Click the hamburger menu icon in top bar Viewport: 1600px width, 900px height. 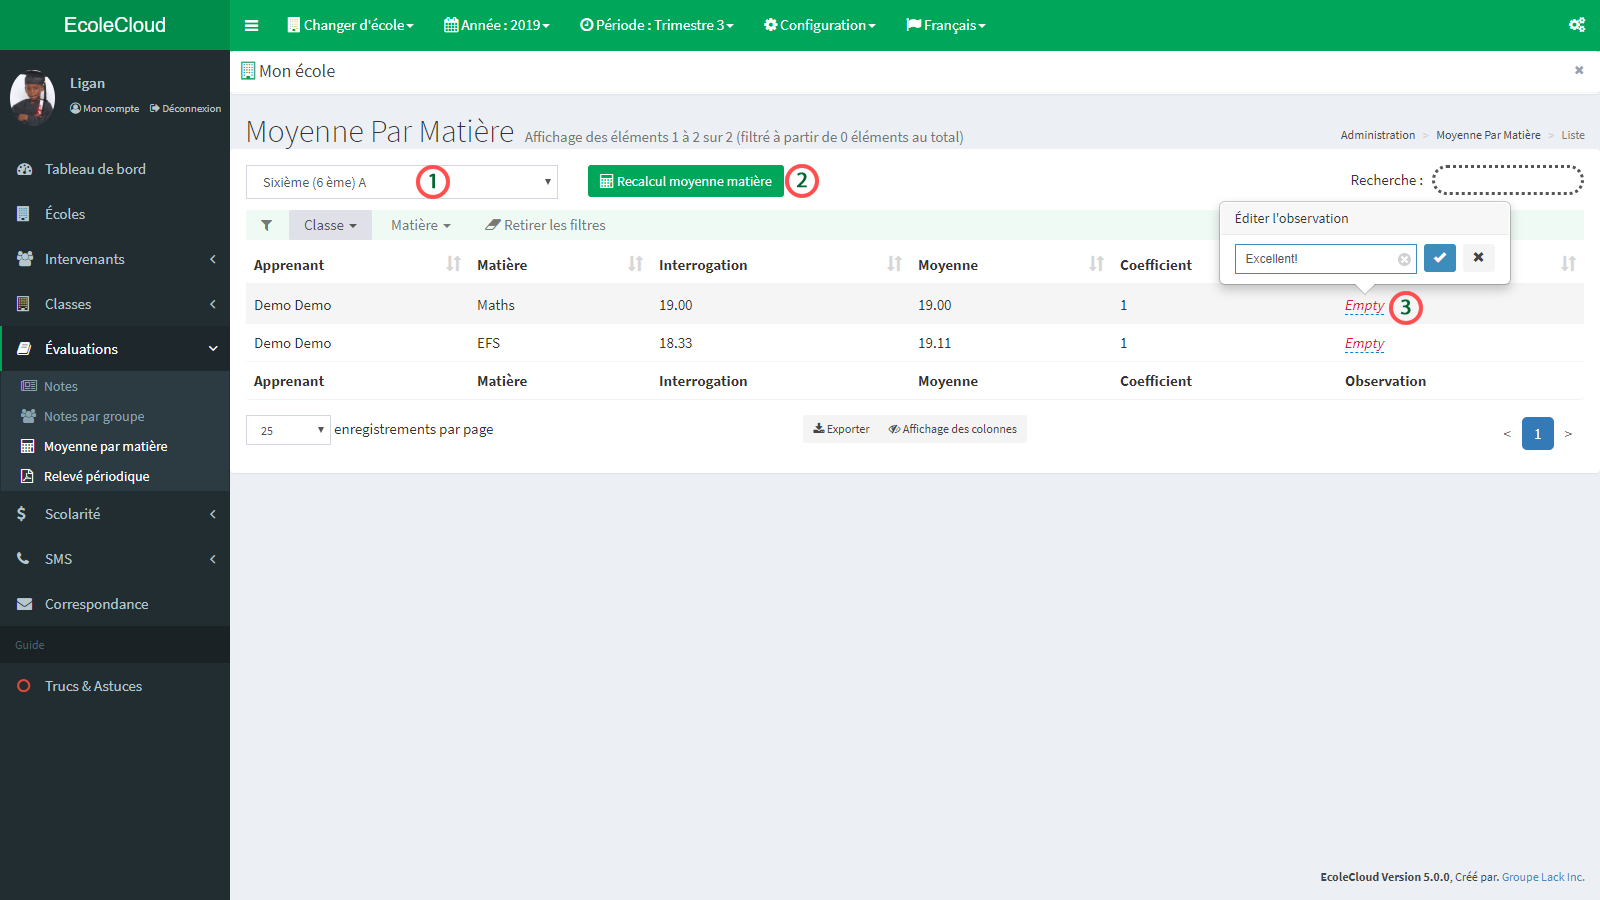coord(252,25)
